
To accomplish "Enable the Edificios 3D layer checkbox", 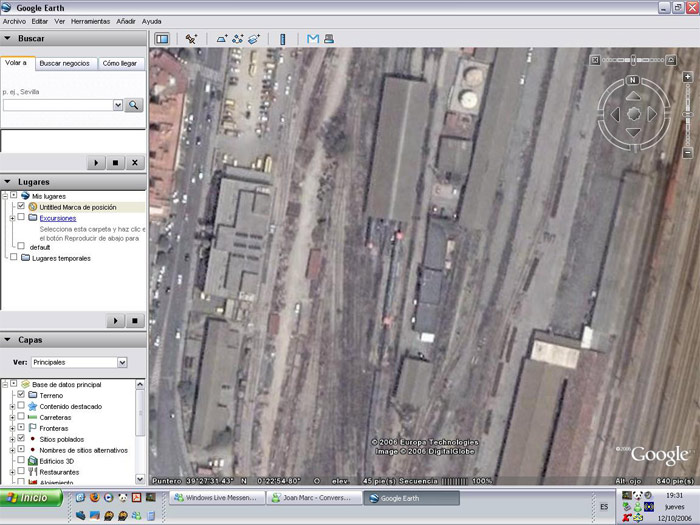I will (21, 461).
